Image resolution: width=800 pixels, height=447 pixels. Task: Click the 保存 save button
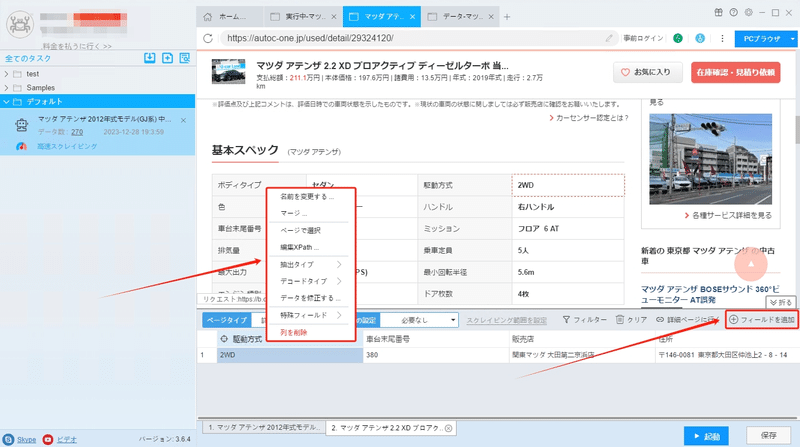click(x=768, y=436)
